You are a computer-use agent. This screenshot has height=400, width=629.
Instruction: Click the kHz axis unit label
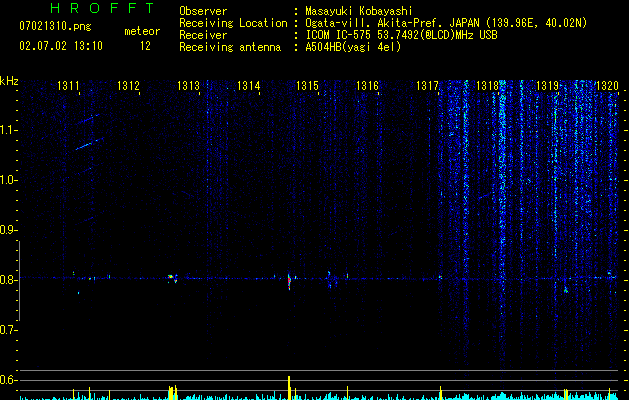[x=9, y=81]
